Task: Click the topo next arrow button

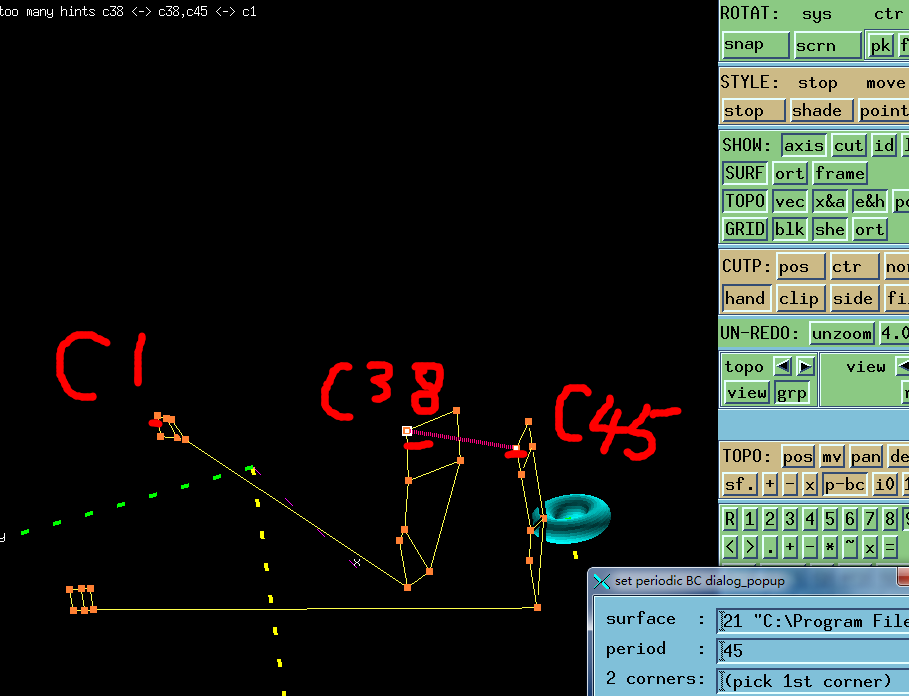Action: pos(805,366)
